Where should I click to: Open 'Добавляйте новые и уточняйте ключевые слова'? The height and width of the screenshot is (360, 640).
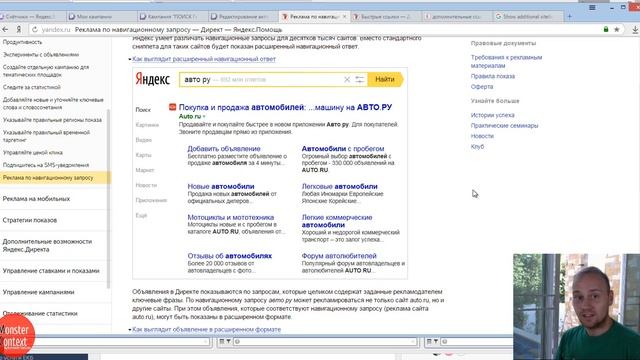click(53, 103)
